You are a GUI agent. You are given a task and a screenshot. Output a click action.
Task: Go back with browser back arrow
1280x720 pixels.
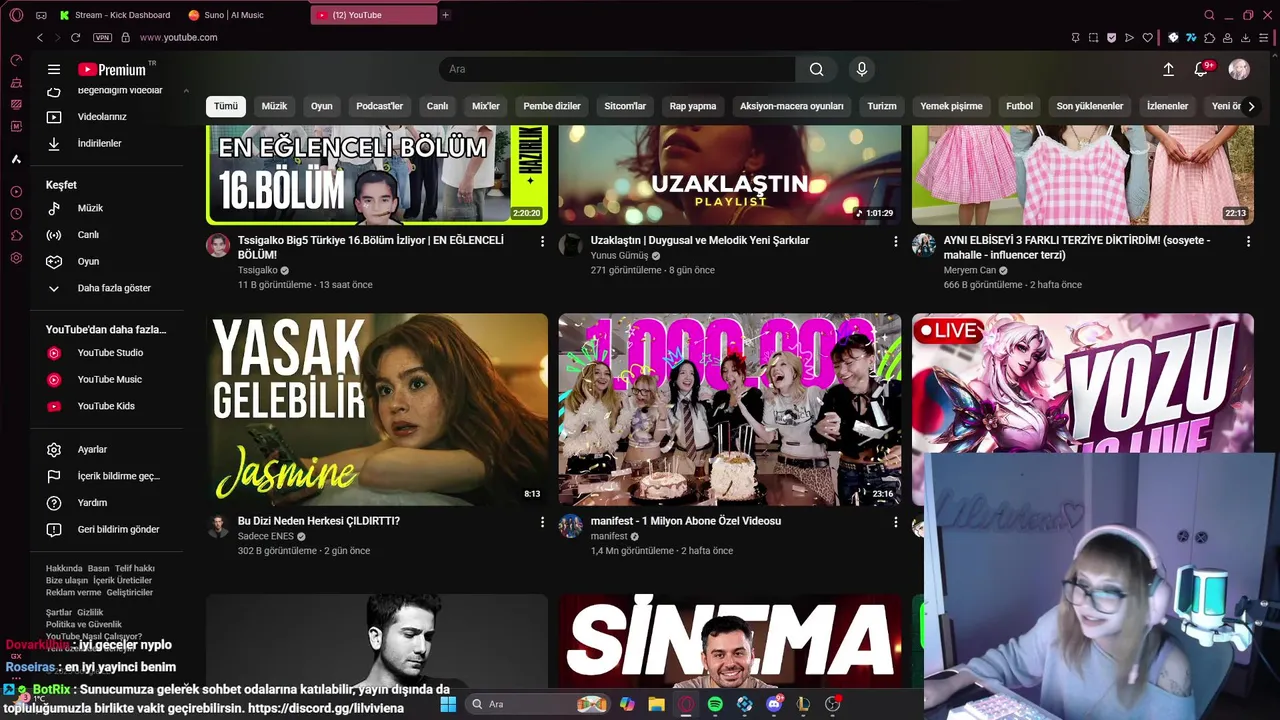coord(40,37)
